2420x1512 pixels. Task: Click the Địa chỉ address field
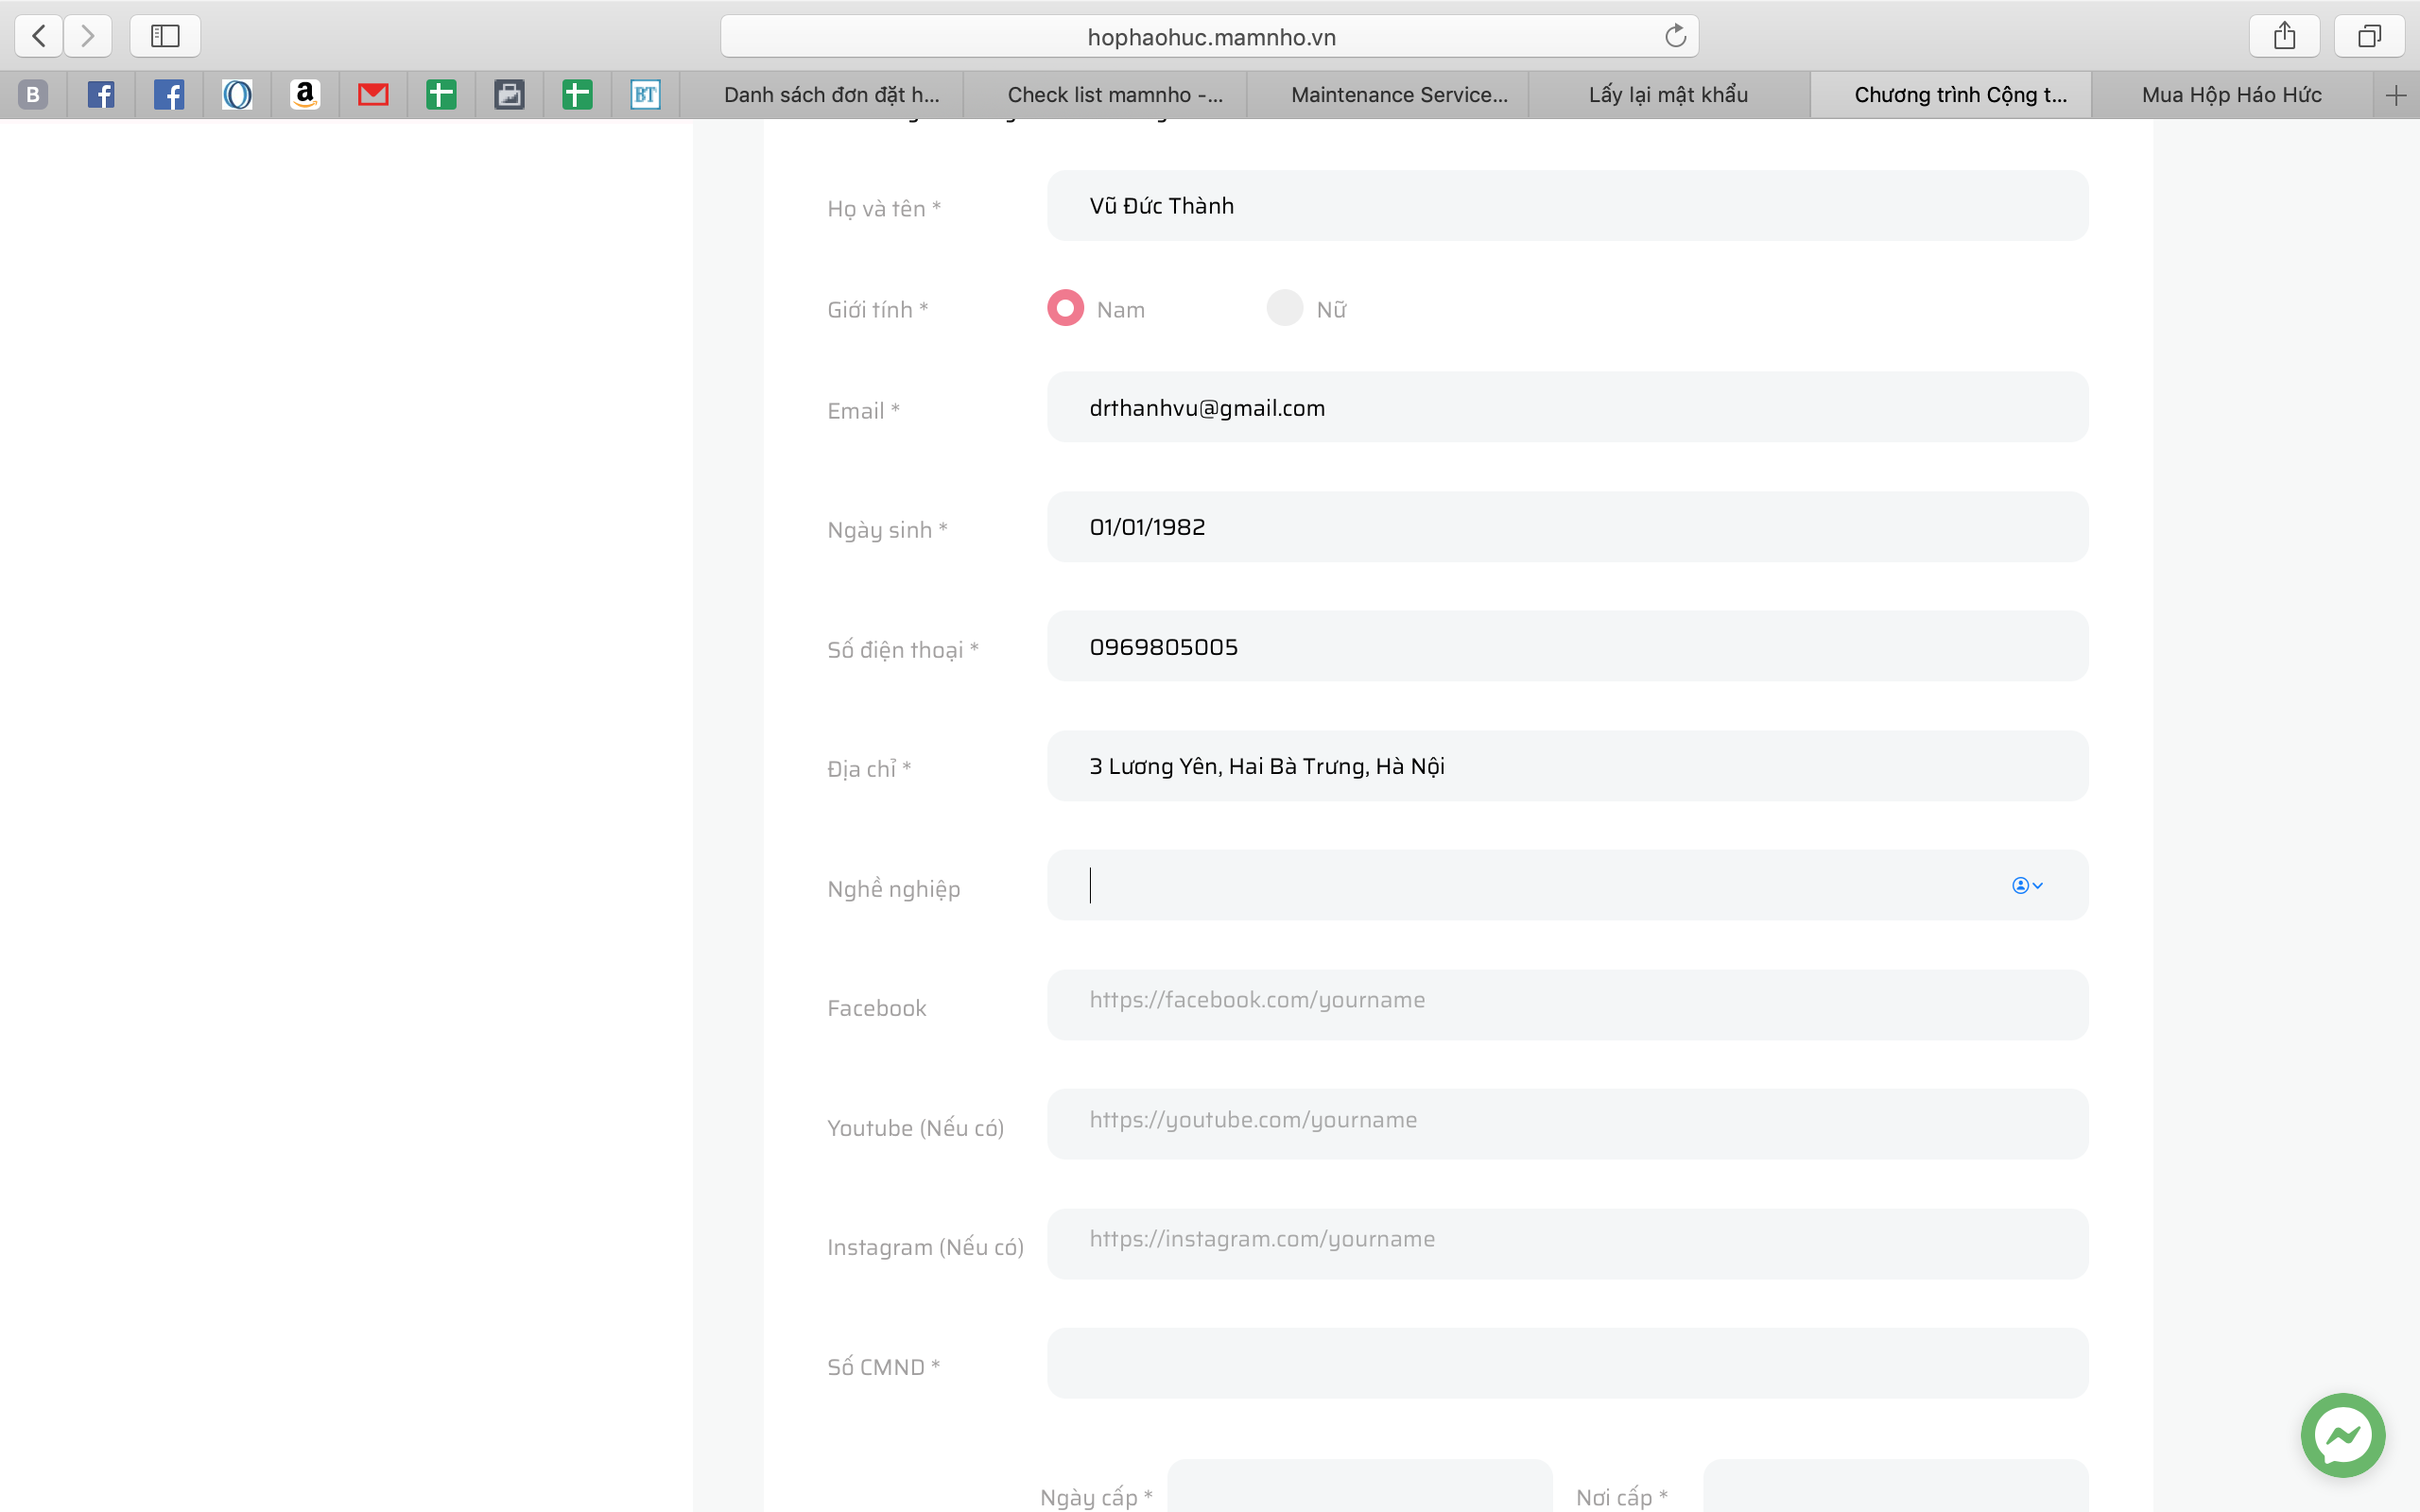pos(1567,766)
